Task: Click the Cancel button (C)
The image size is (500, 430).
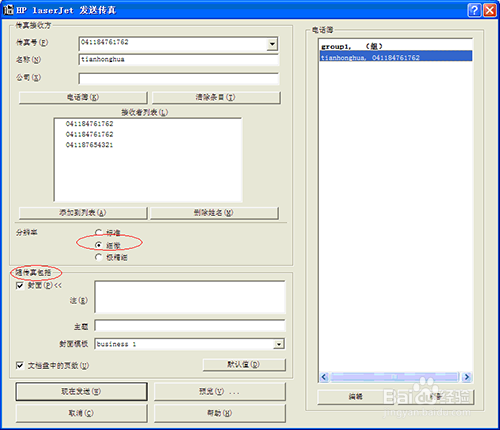Action: 81,413
